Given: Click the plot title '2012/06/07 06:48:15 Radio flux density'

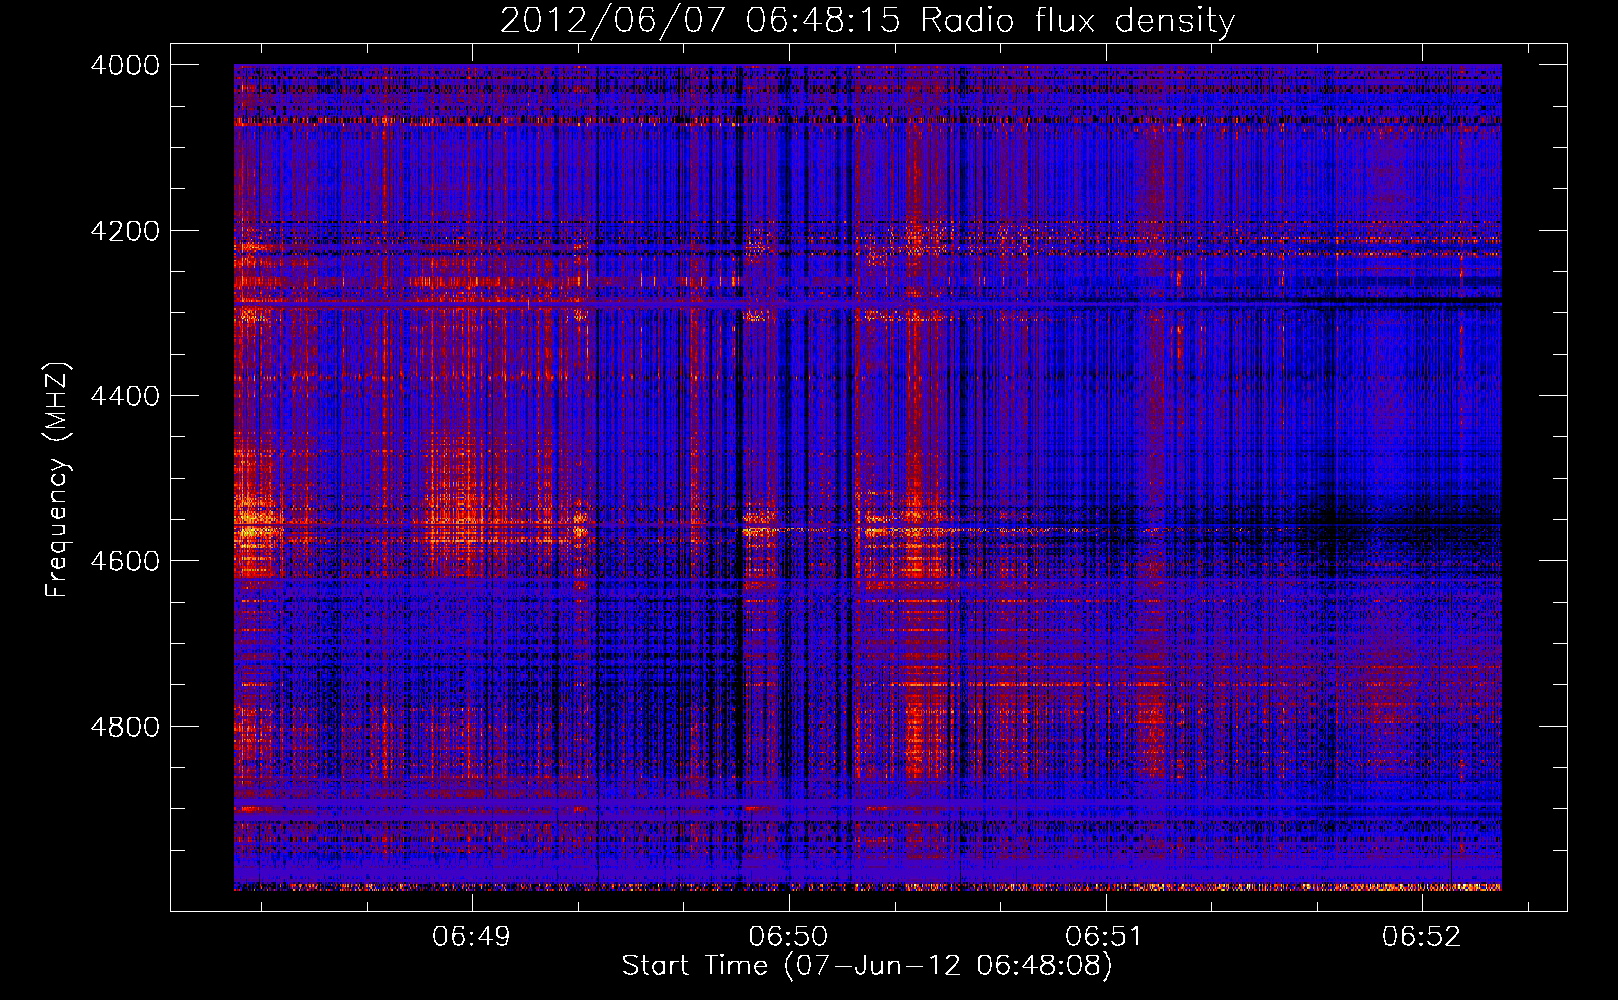Looking at the screenshot, I should point(867,20).
